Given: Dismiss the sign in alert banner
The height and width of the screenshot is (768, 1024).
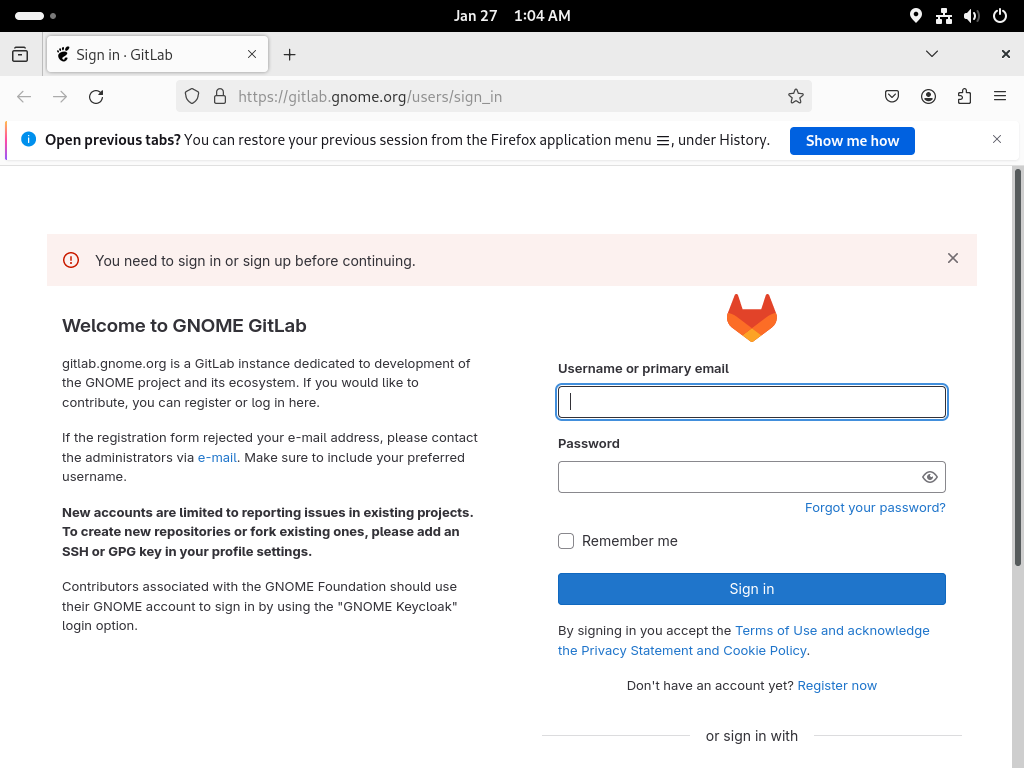Looking at the screenshot, I should pos(953,259).
